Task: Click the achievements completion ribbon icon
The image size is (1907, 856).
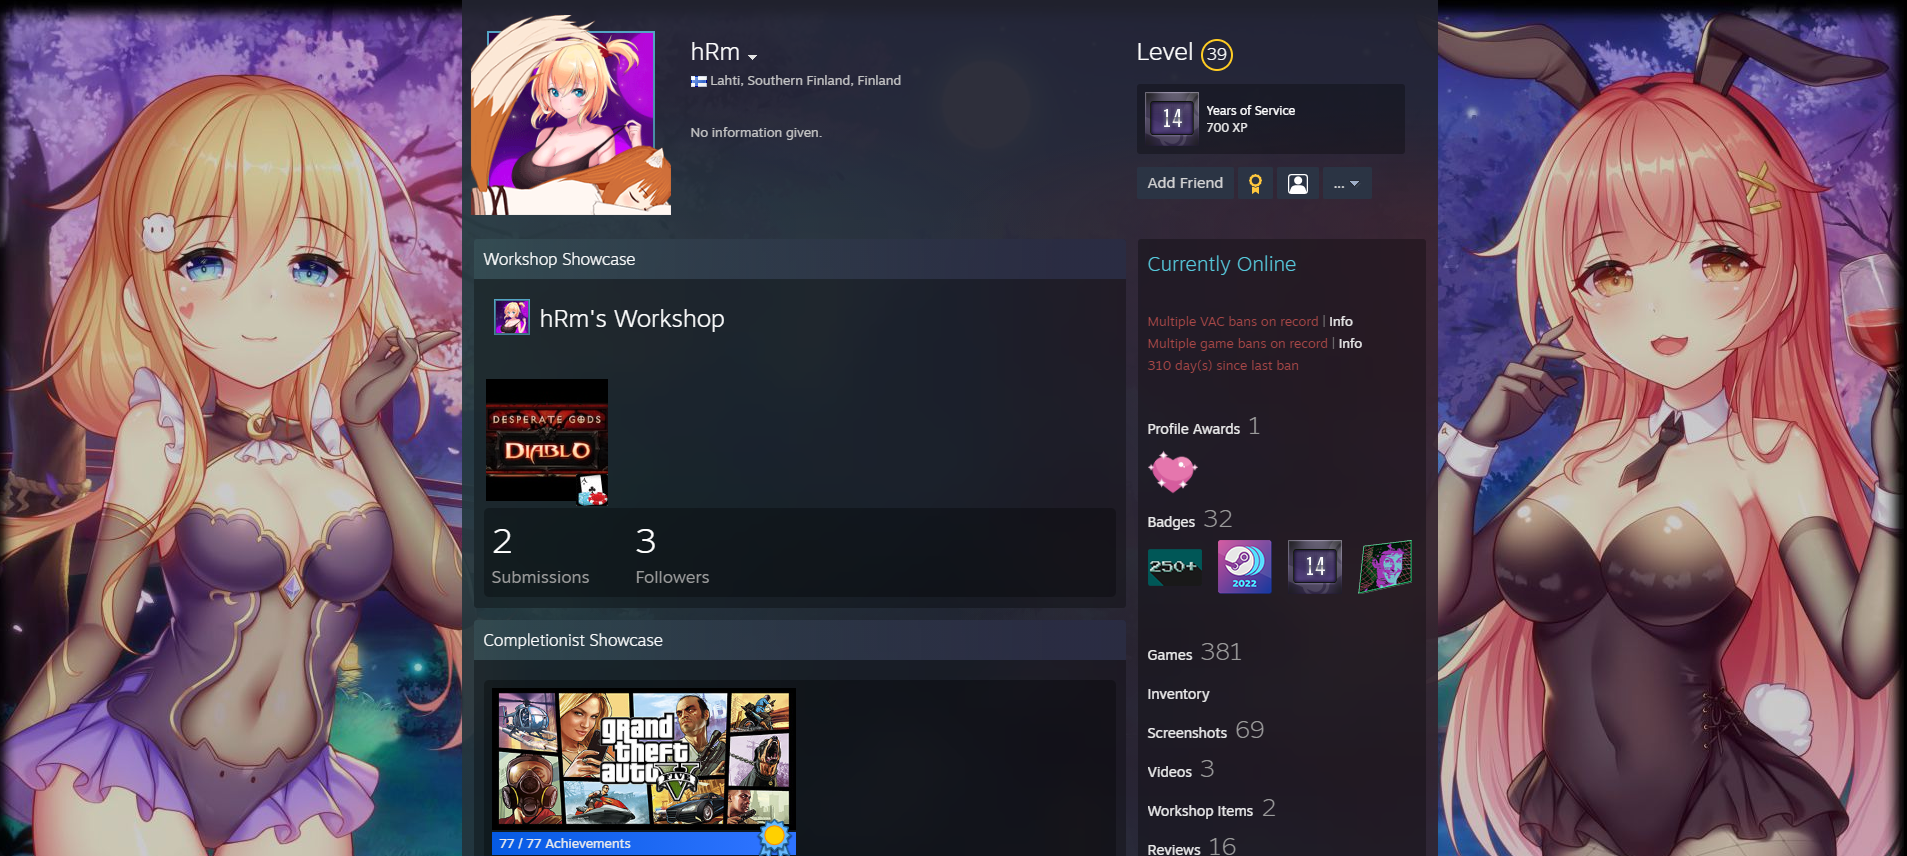Action: coord(775,837)
